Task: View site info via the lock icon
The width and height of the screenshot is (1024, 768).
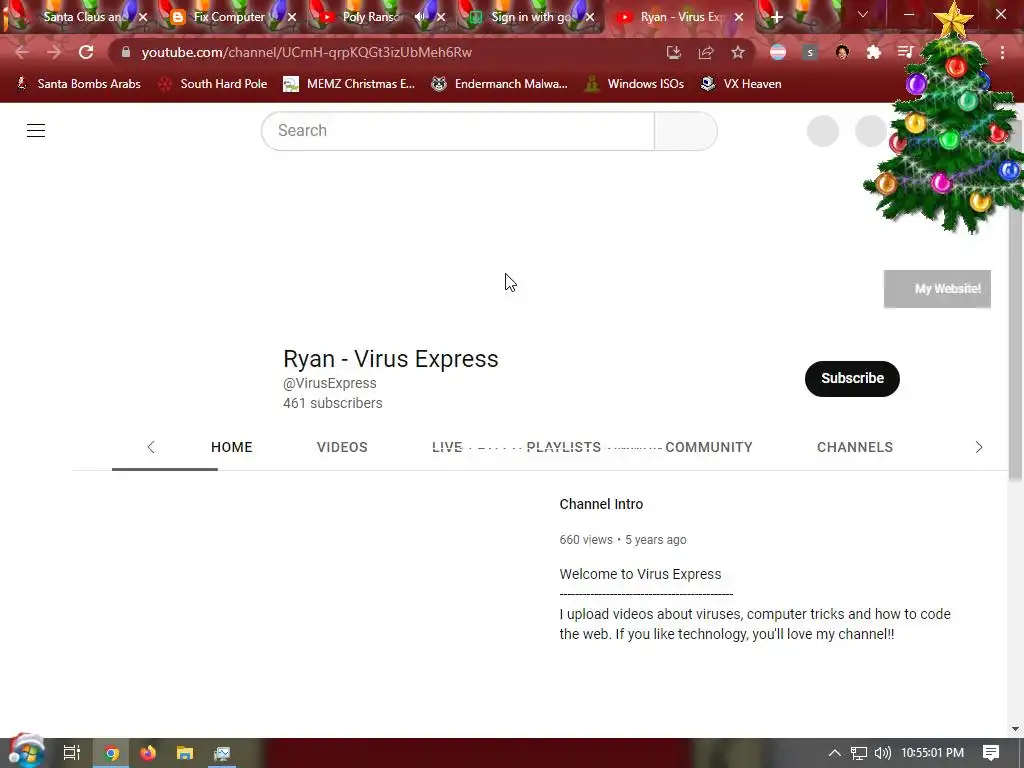Action: (126, 52)
